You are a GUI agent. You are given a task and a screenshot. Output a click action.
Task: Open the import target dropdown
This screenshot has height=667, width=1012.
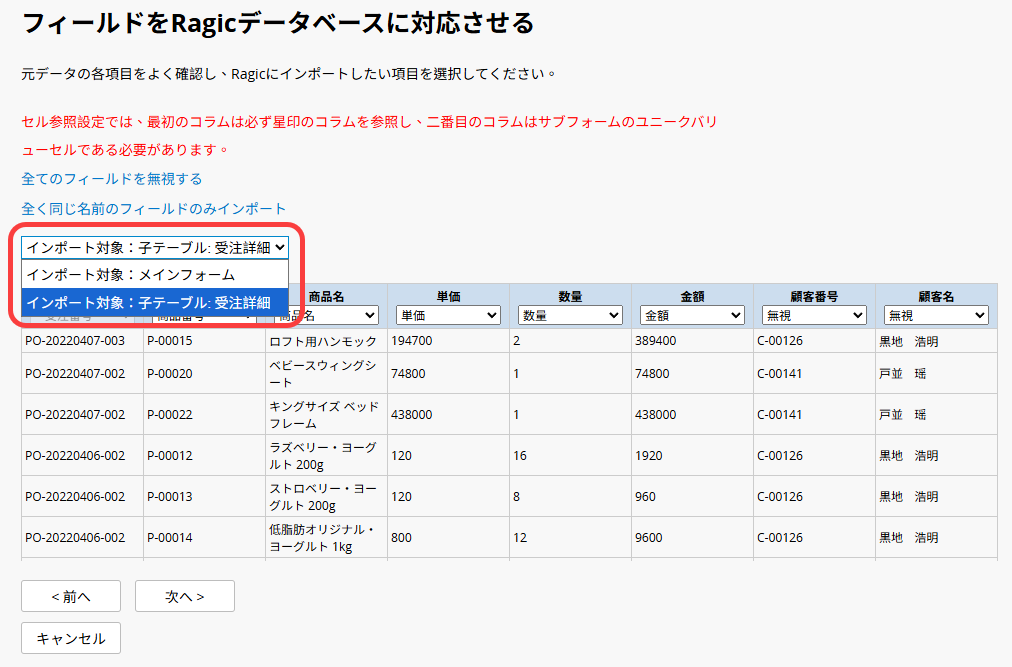tap(155, 247)
